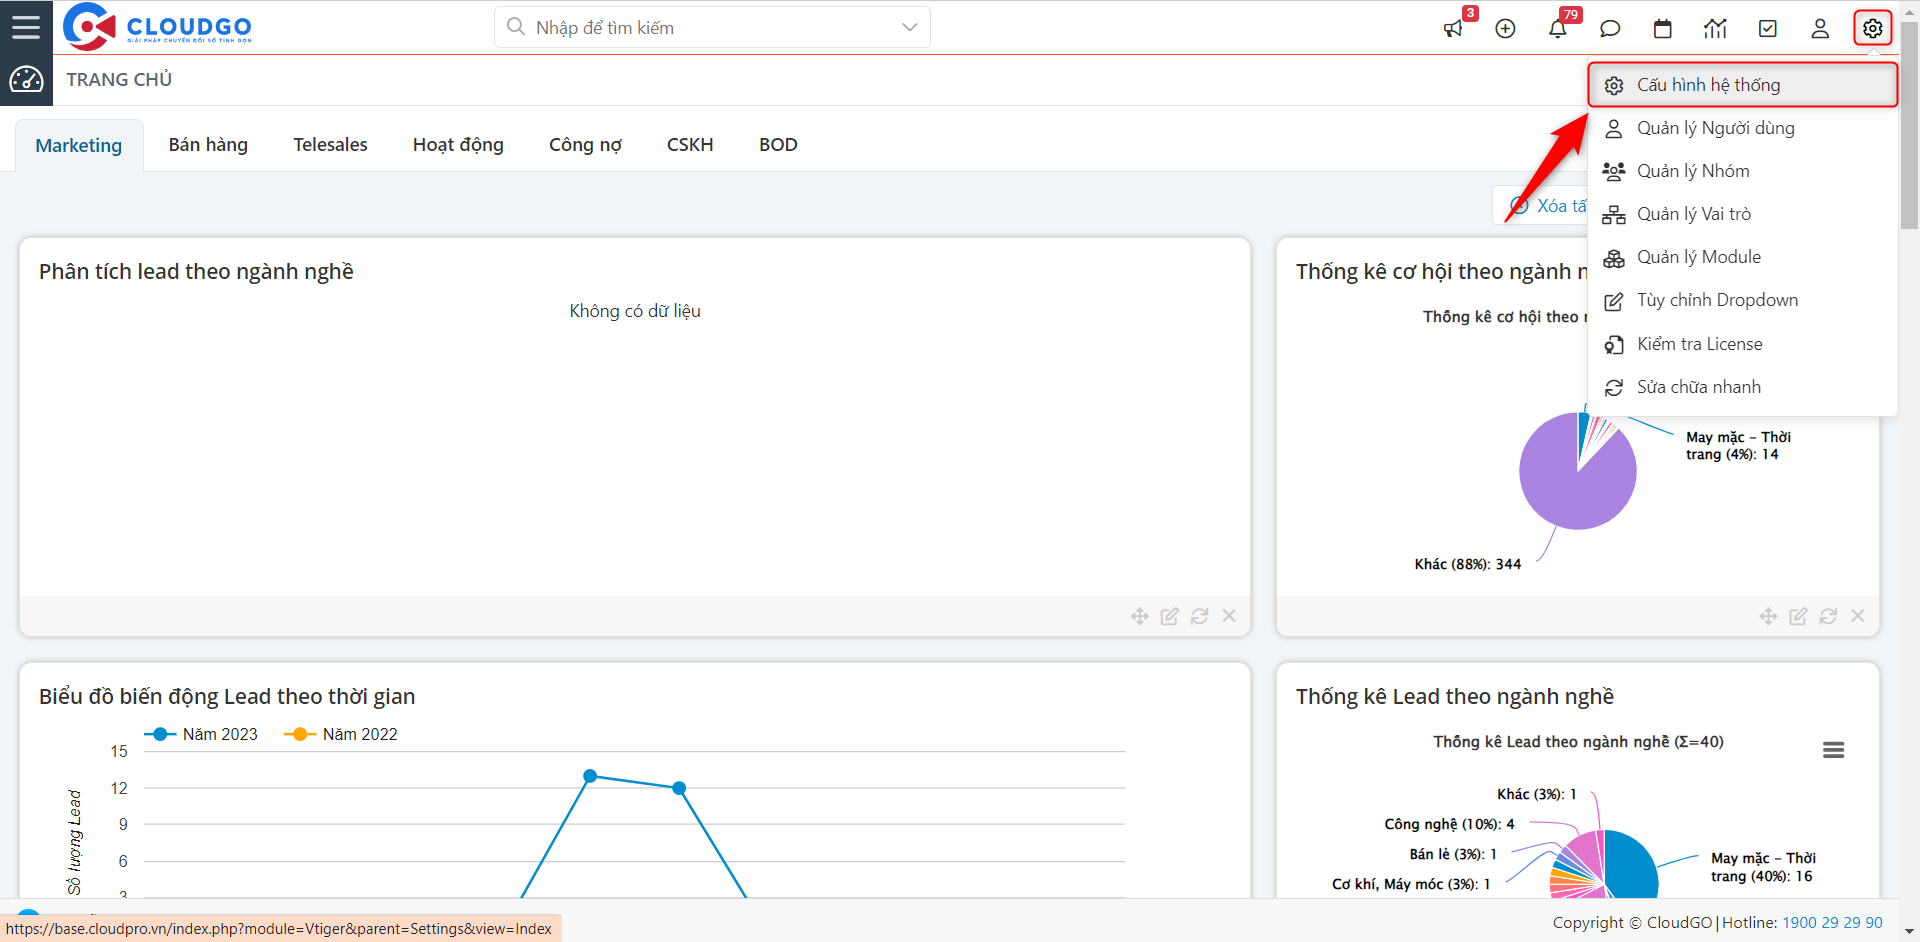
Task: Open the Lead chart hamburger export menu
Action: 1833,750
